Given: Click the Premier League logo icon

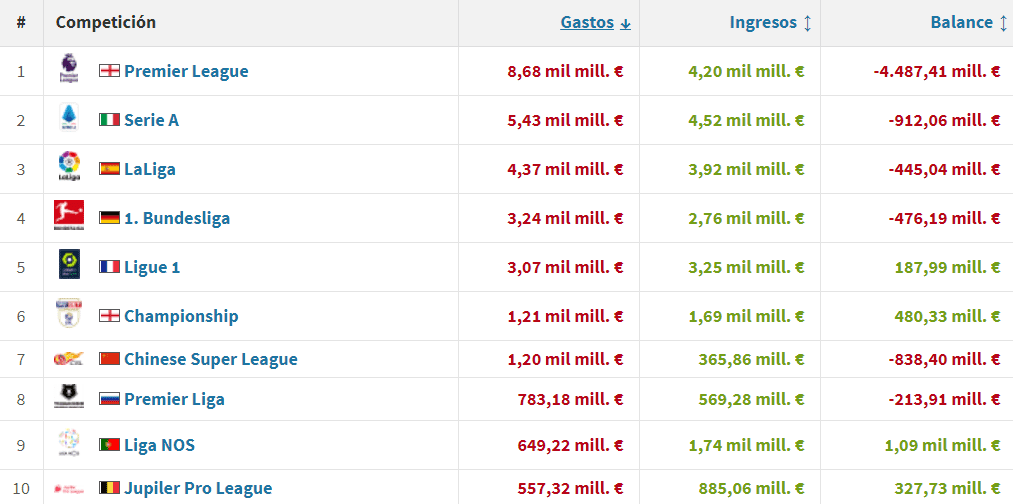Looking at the screenshot, I should click(69, 71).
